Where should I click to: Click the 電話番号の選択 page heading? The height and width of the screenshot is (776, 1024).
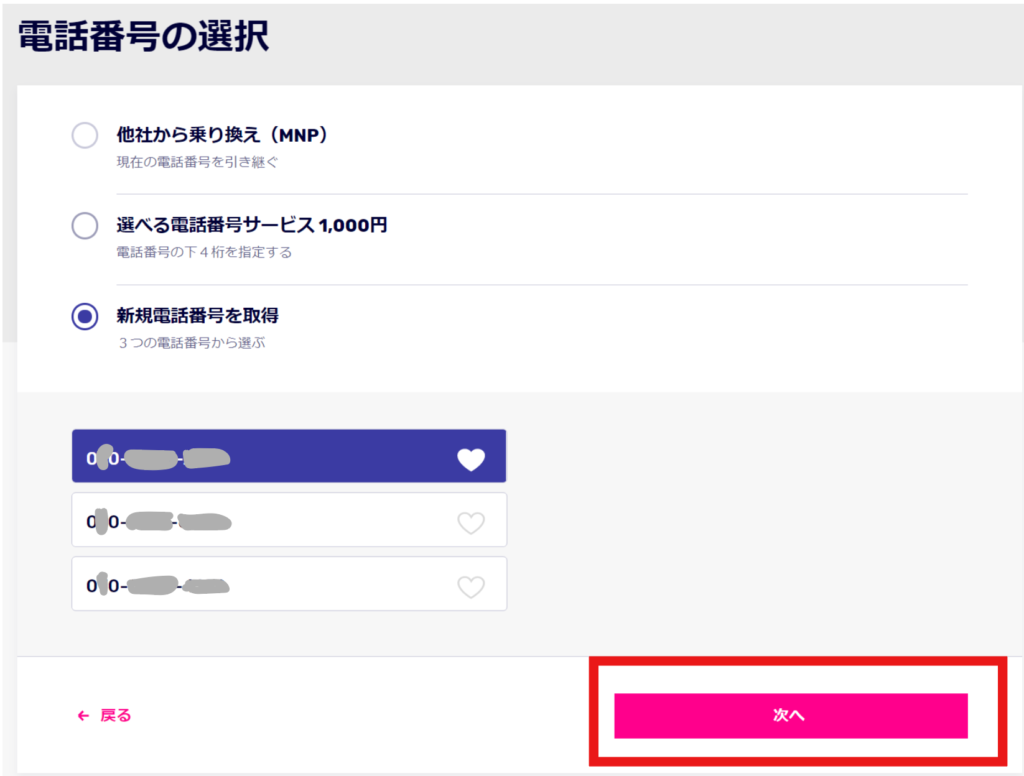pyautogui.click(x=143, y=36)
